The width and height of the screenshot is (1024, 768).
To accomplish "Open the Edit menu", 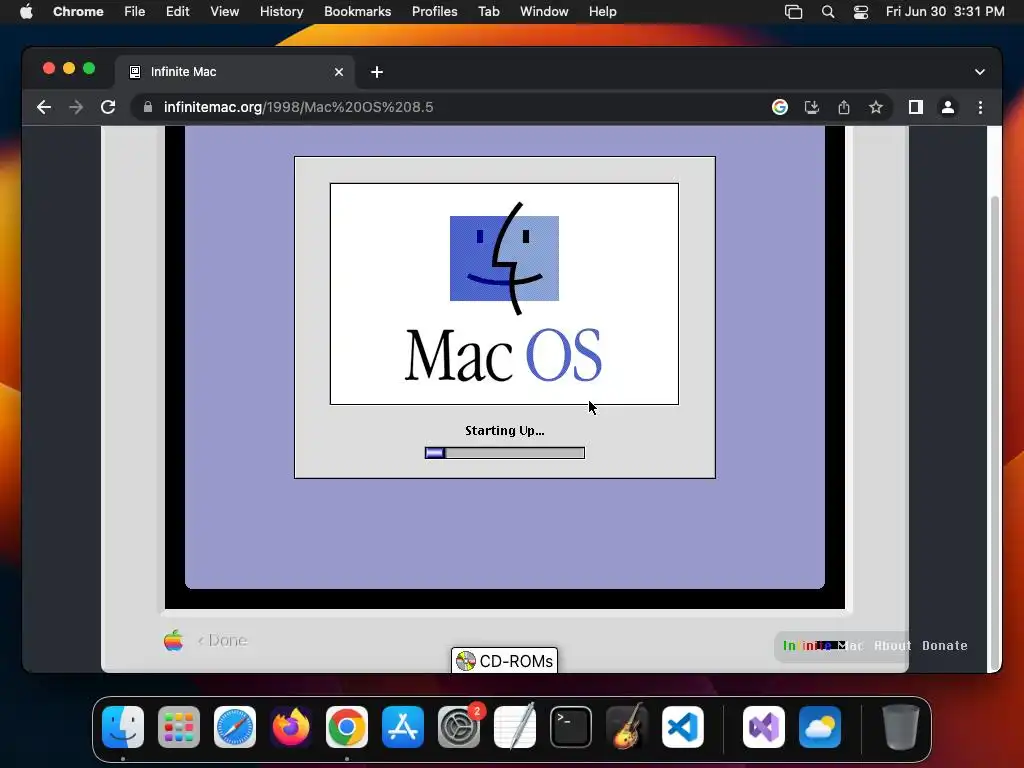I will point(177,12).
